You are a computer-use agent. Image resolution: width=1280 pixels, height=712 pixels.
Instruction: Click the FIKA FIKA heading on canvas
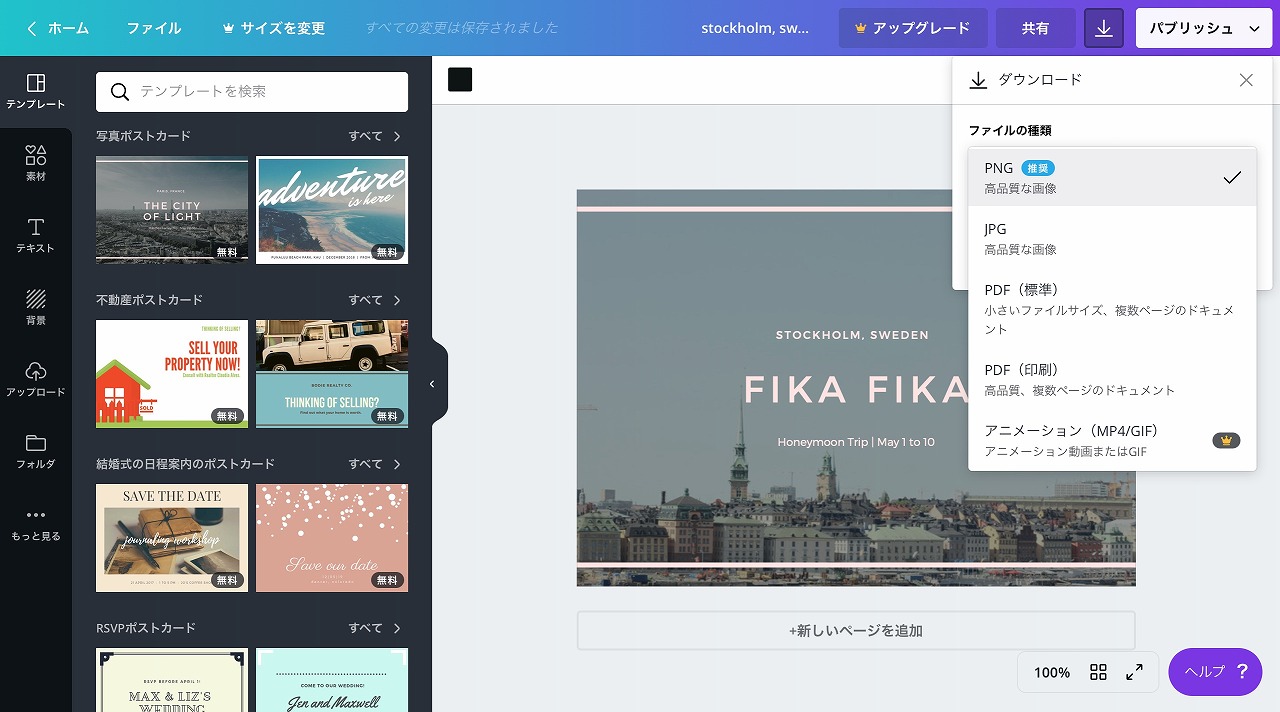(857, 389)
